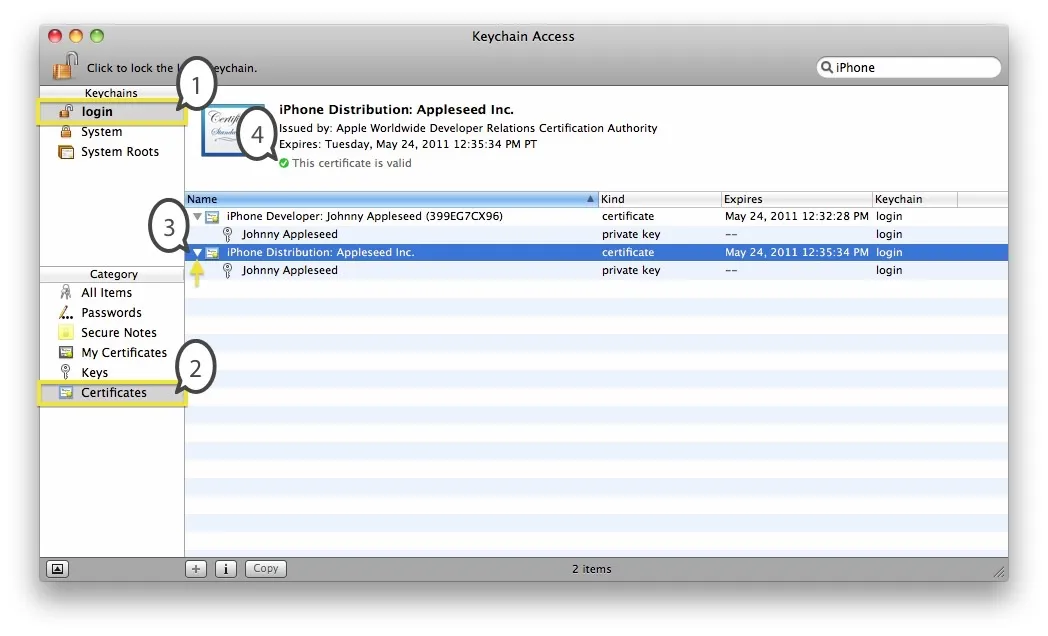Toggle the keychains sidebar view button
This screenshot has width=1048, height=636.
[57, 569]
